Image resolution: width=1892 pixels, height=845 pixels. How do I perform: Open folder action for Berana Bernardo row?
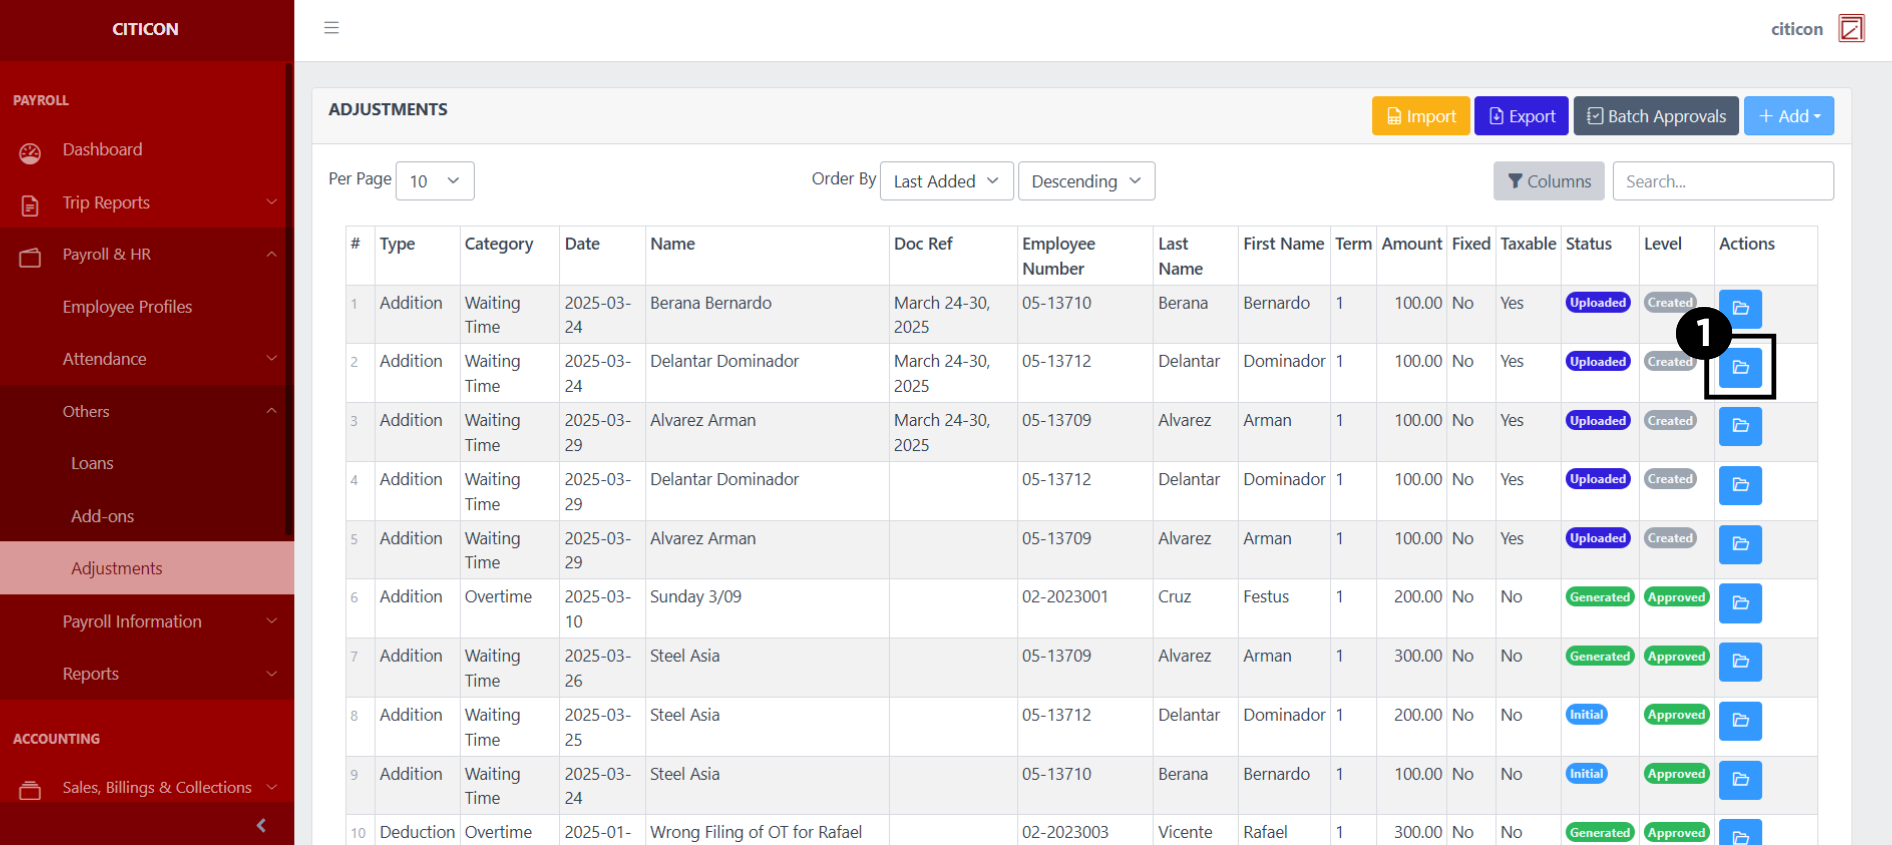click(x=1740, y=308)
